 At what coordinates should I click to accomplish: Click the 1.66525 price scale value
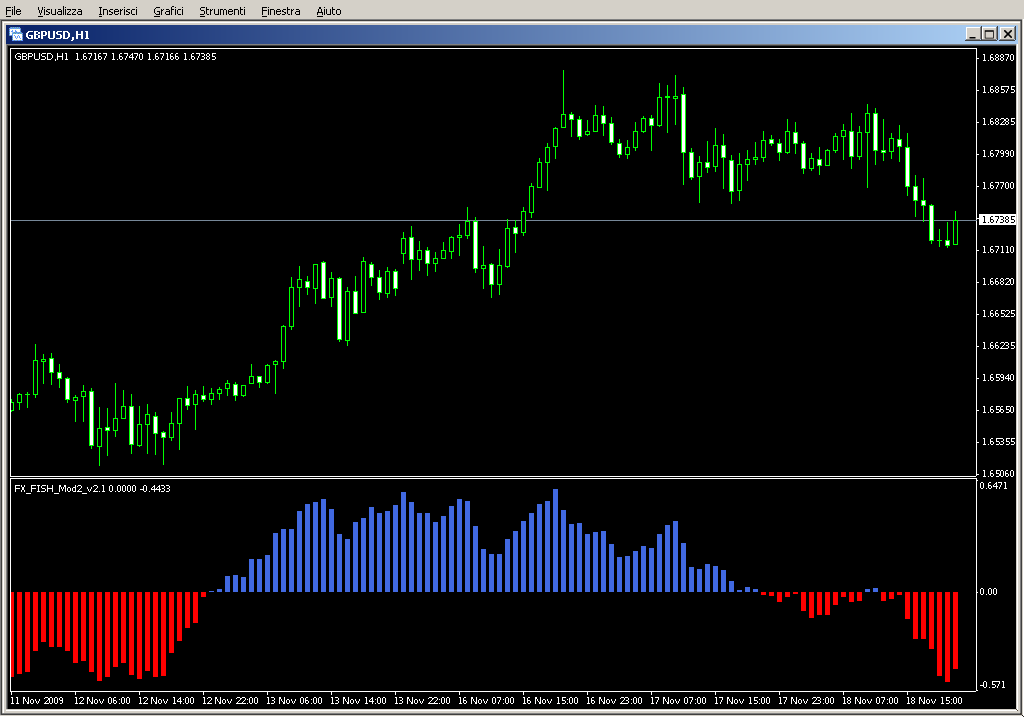[x=999, y=313]
